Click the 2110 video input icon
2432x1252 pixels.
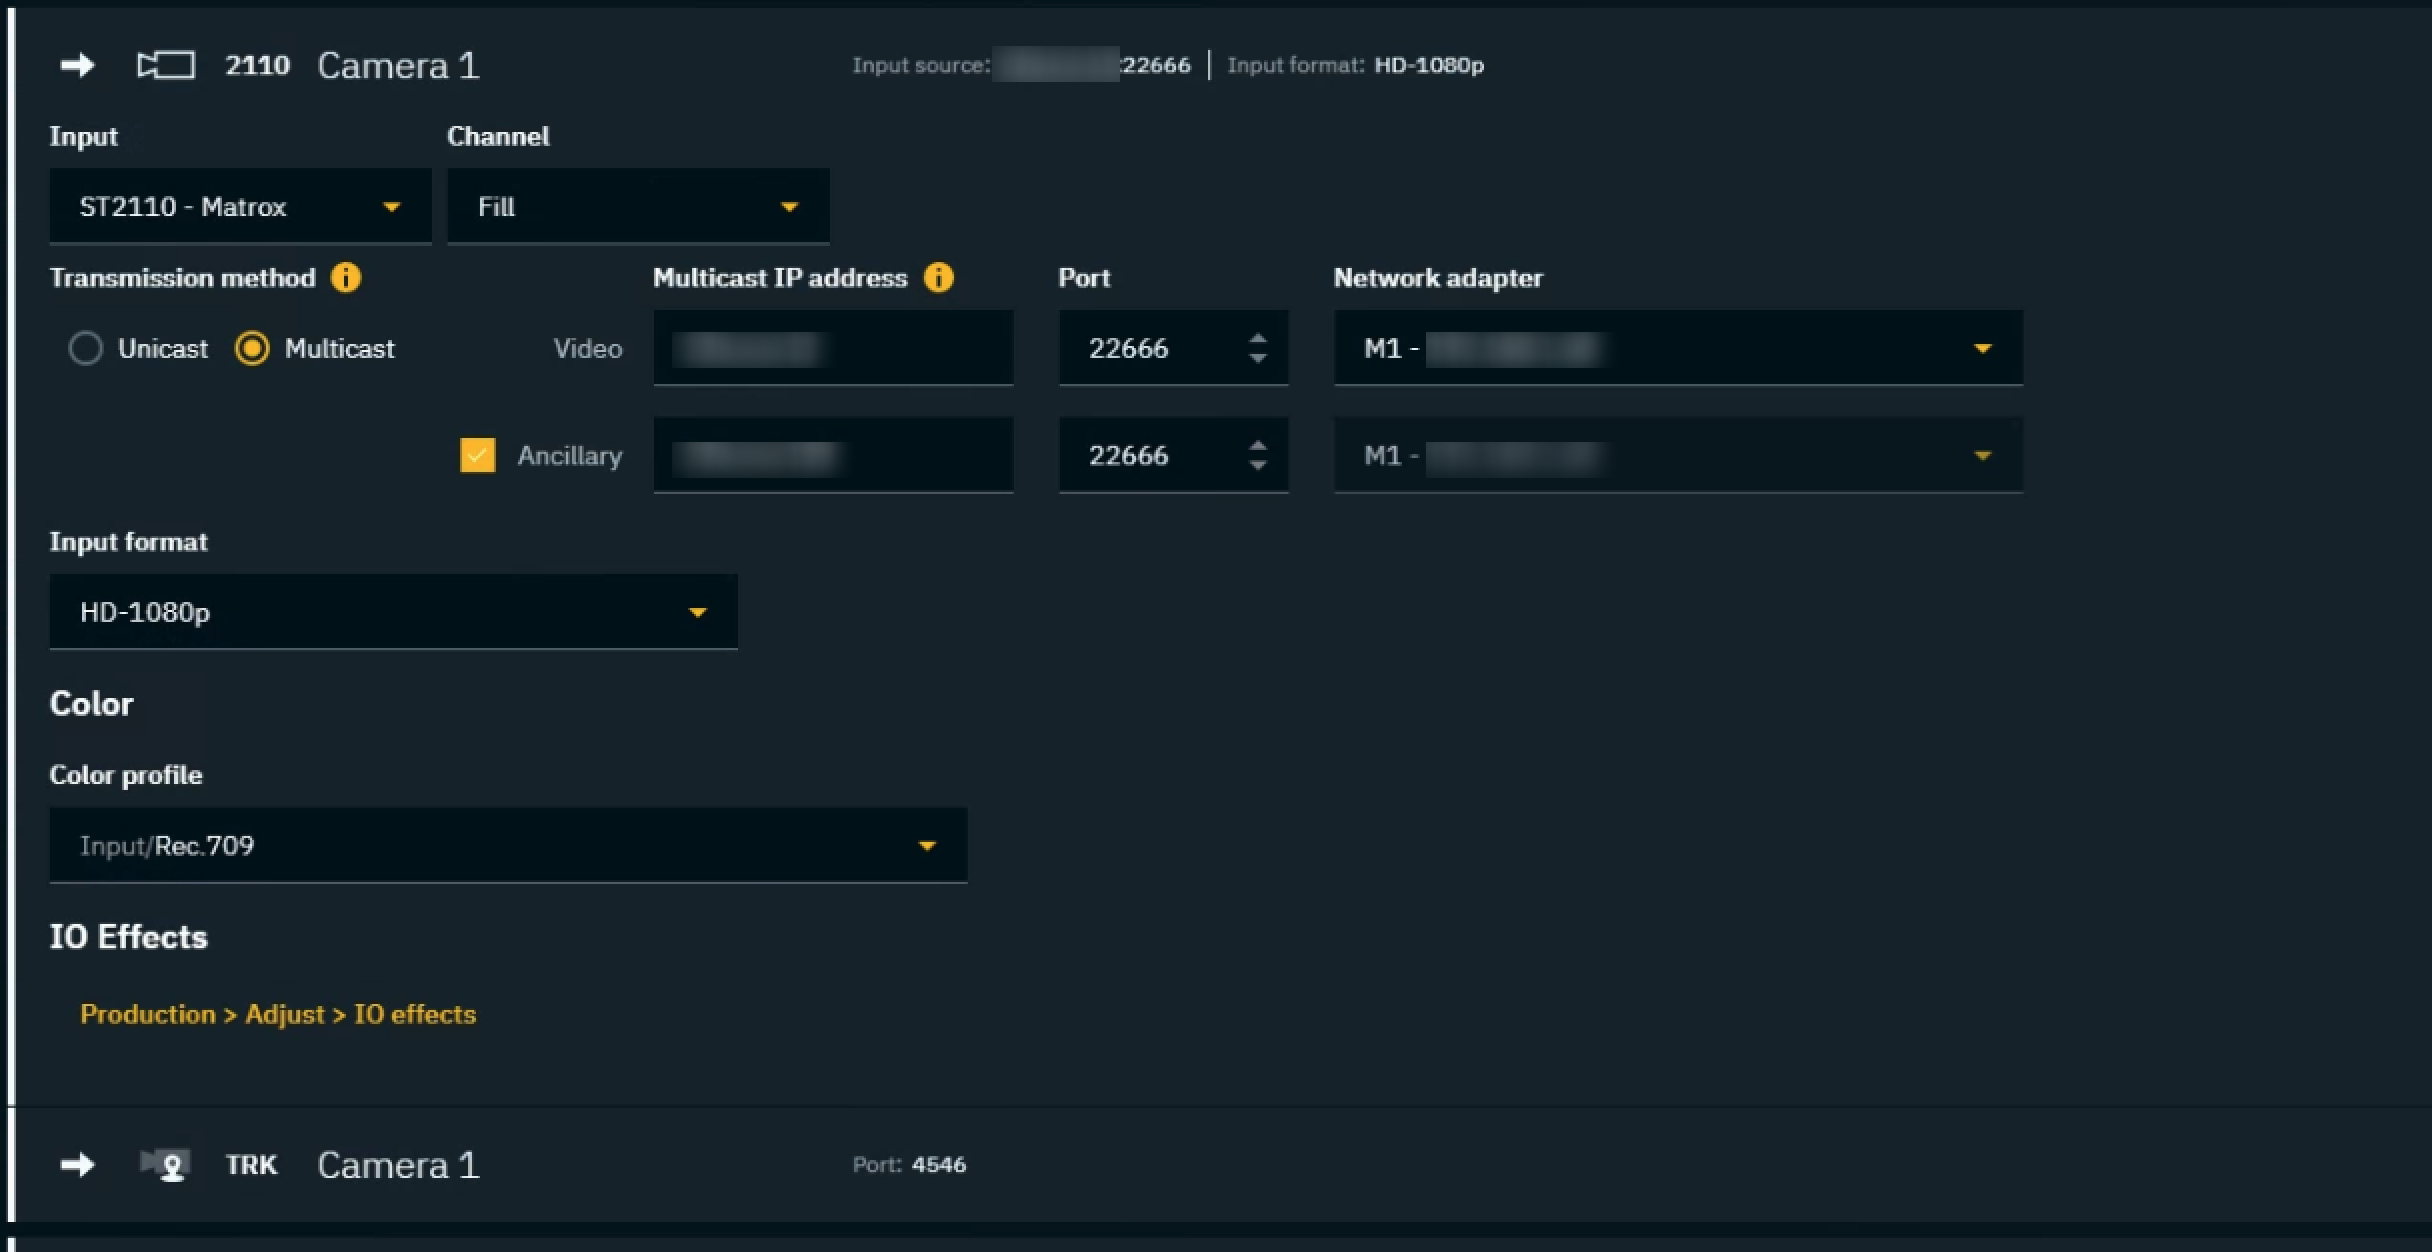tap(166, 66)
